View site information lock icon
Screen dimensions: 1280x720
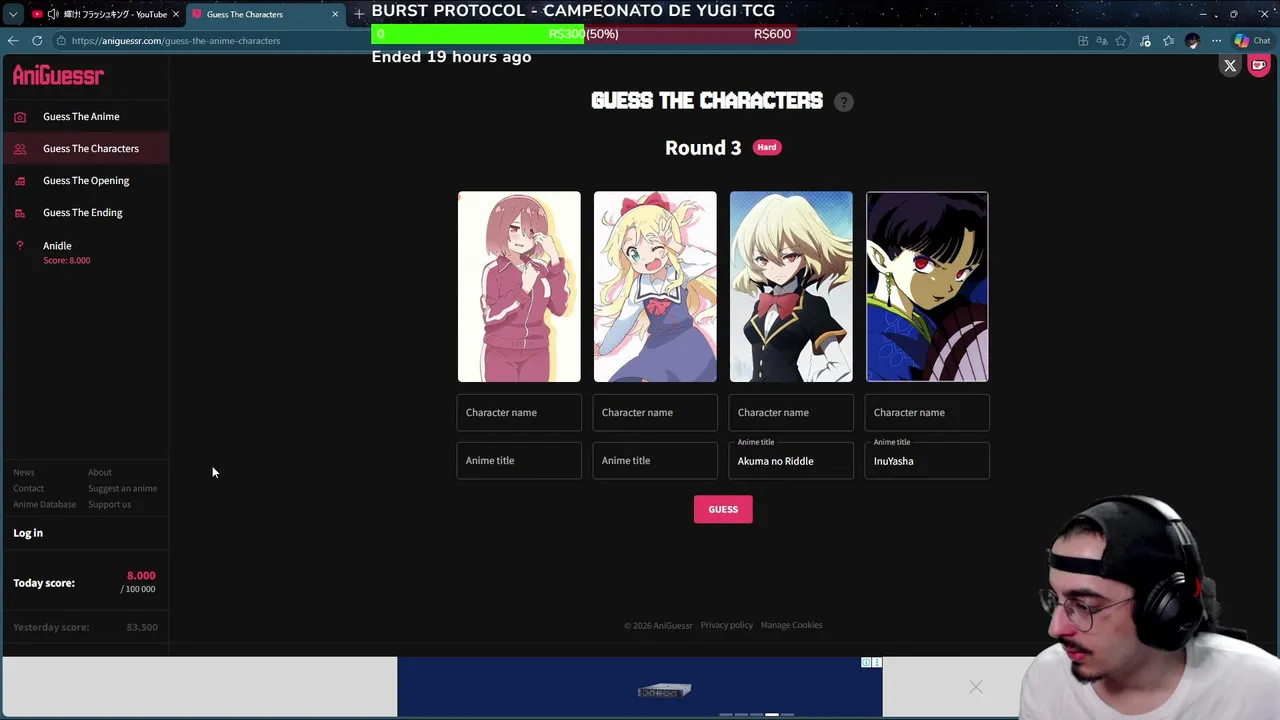[61, 41]
